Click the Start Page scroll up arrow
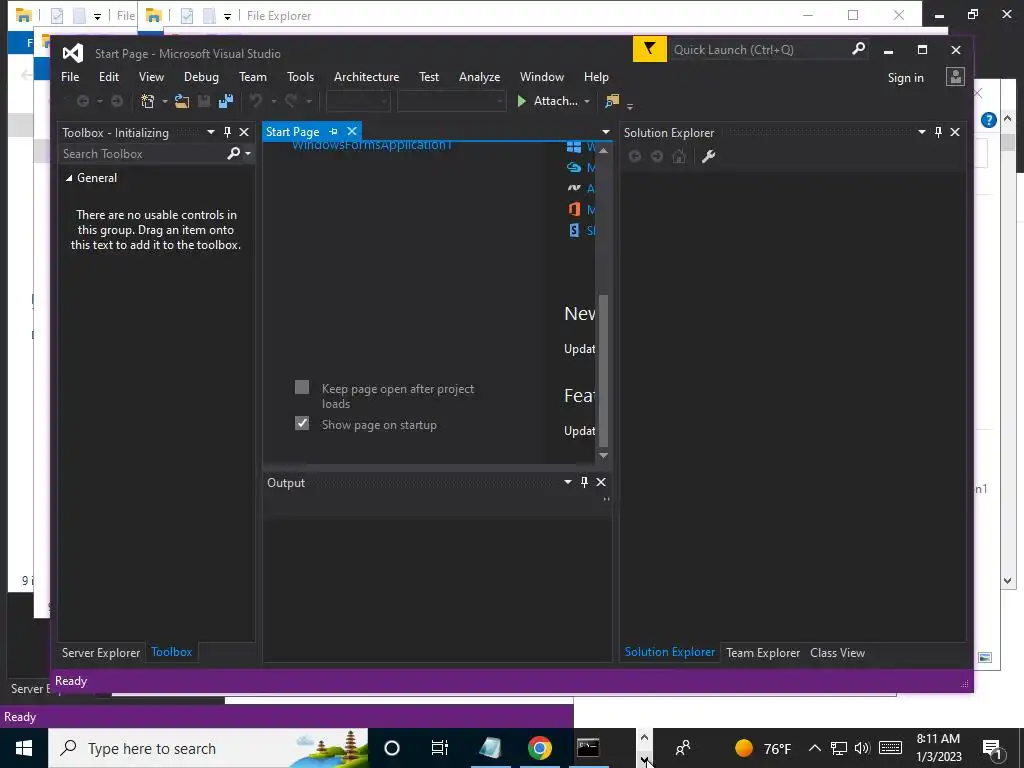Viewport: 1024px width, 768px height. tap(603, 150)
